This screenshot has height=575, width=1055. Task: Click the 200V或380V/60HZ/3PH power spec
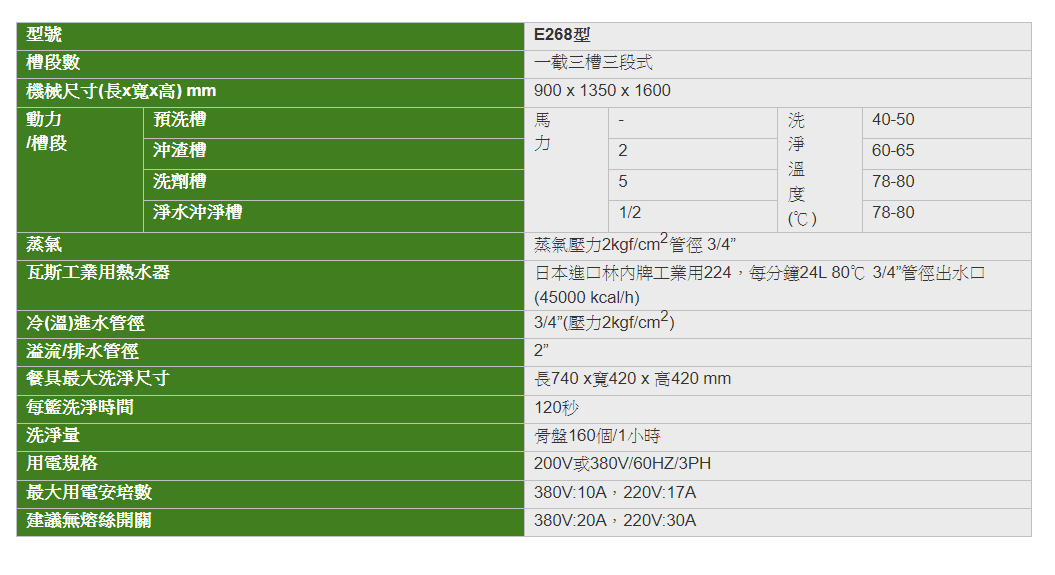(x=623, y=464)
